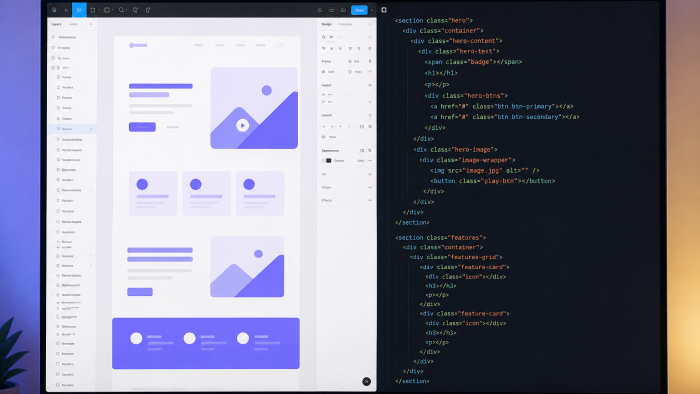The width and height of the screenshot is (700, 394).
Task: Click the first icon in Appearance header
Action: click(362, 151)
